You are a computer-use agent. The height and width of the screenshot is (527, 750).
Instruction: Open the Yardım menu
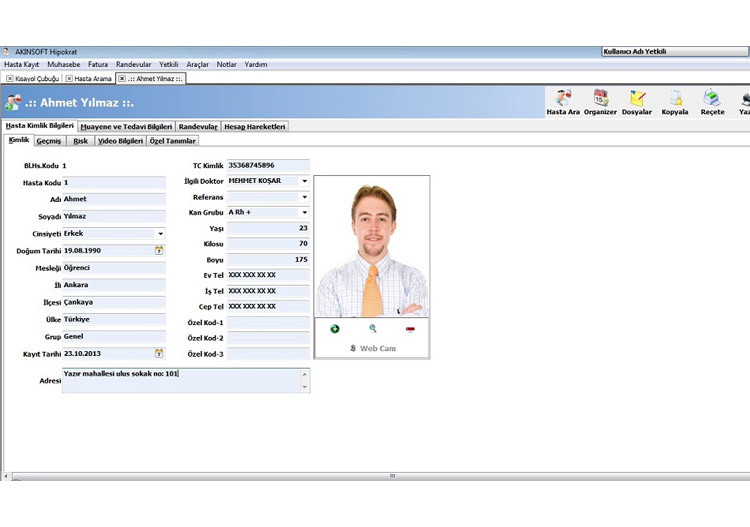coord(256,64)
